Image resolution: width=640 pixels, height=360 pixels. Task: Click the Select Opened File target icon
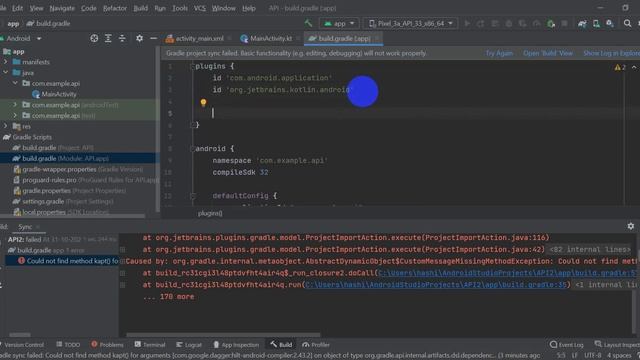[x=94, y=38]
